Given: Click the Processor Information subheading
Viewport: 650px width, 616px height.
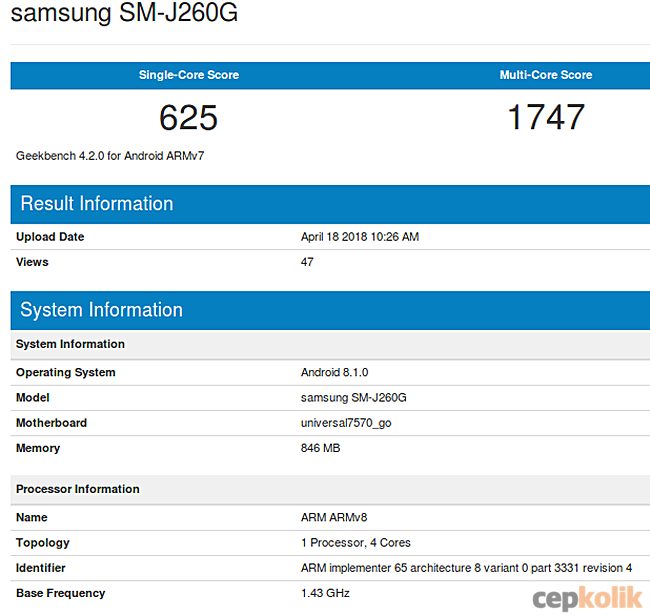Looking at the screenshot, I should [x=78, y=489].
